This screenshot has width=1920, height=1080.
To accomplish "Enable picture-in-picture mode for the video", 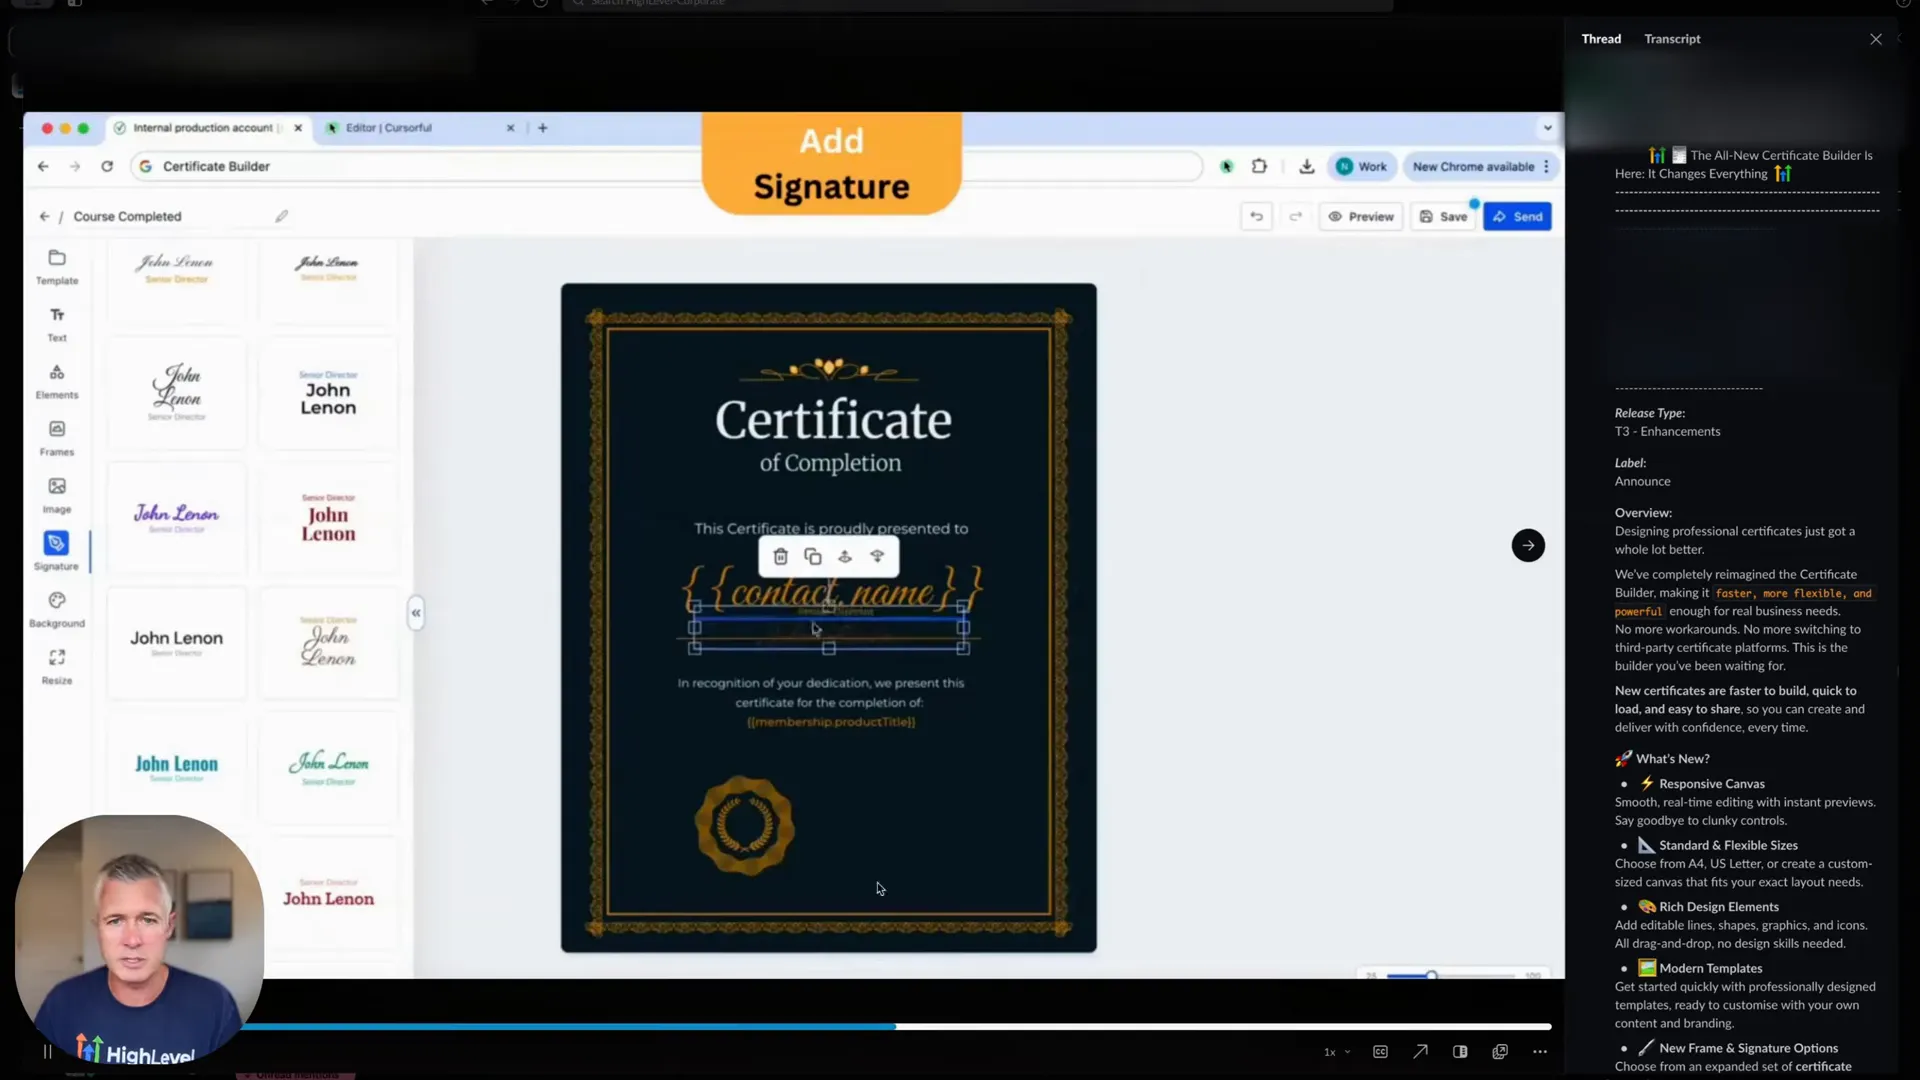I will point(1499,1051).
